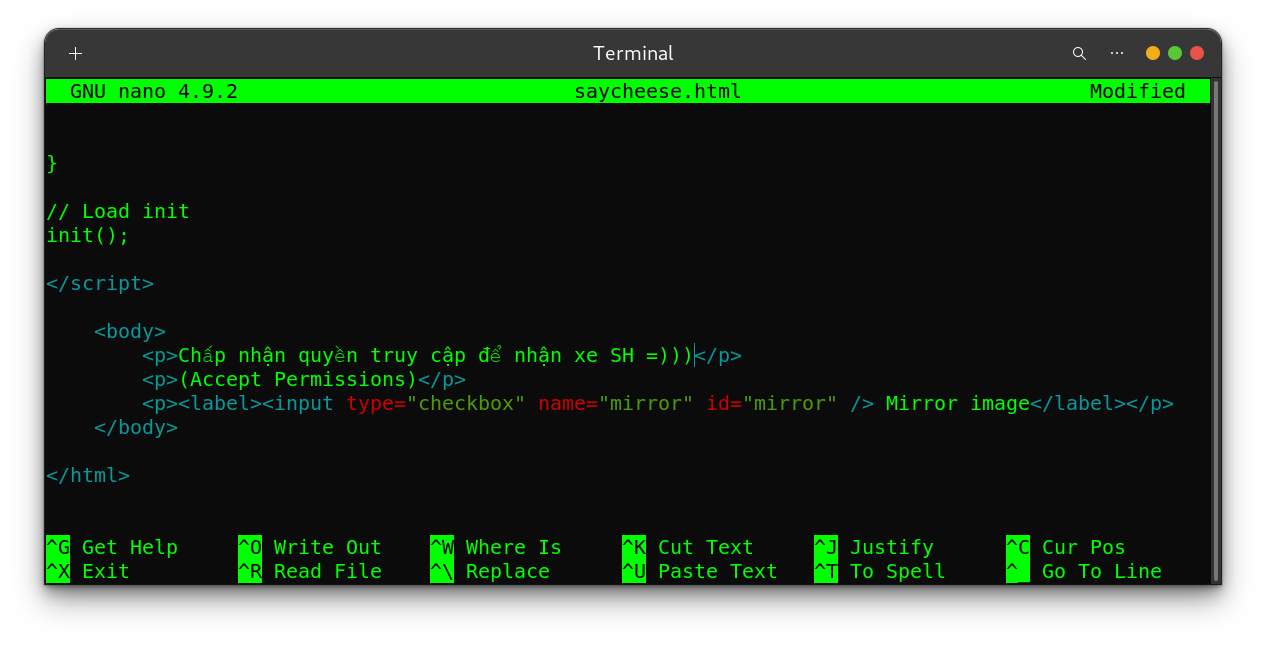Click the "// Load init" comment line
Image resolution: width=1266 pixels, height=645 pixels.
click(x=118, y=211)
